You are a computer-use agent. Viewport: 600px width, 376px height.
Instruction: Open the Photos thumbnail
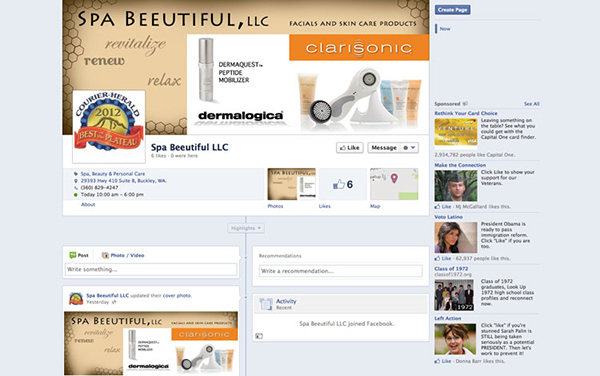pos(292,184)
